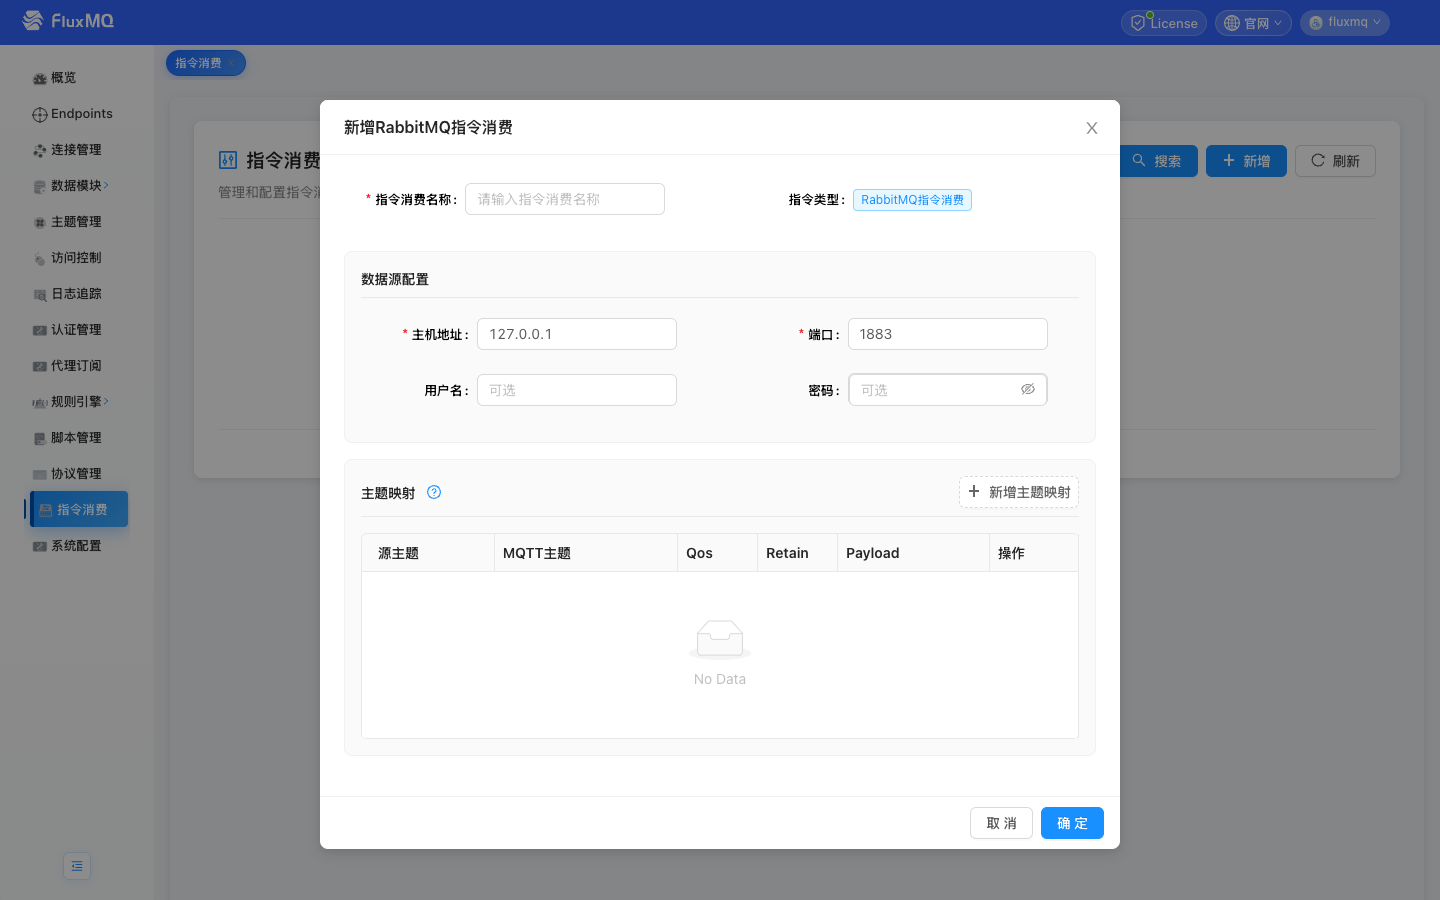Toggle password visibility eye icon
The width and height of the screenshot is (1440, 900).
pos(1028,389)
